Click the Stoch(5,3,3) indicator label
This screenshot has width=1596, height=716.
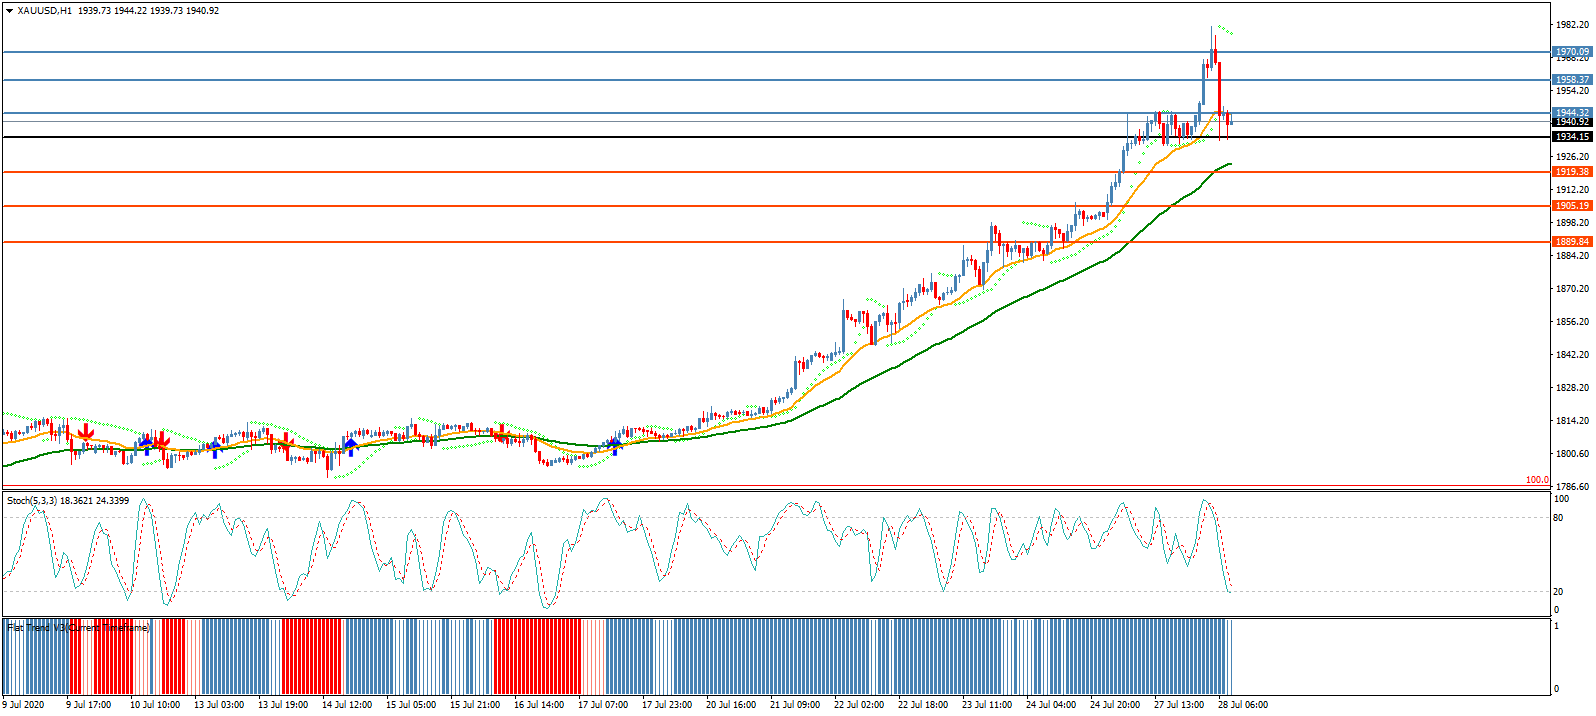pyautogui.click(x=68, y=500)
